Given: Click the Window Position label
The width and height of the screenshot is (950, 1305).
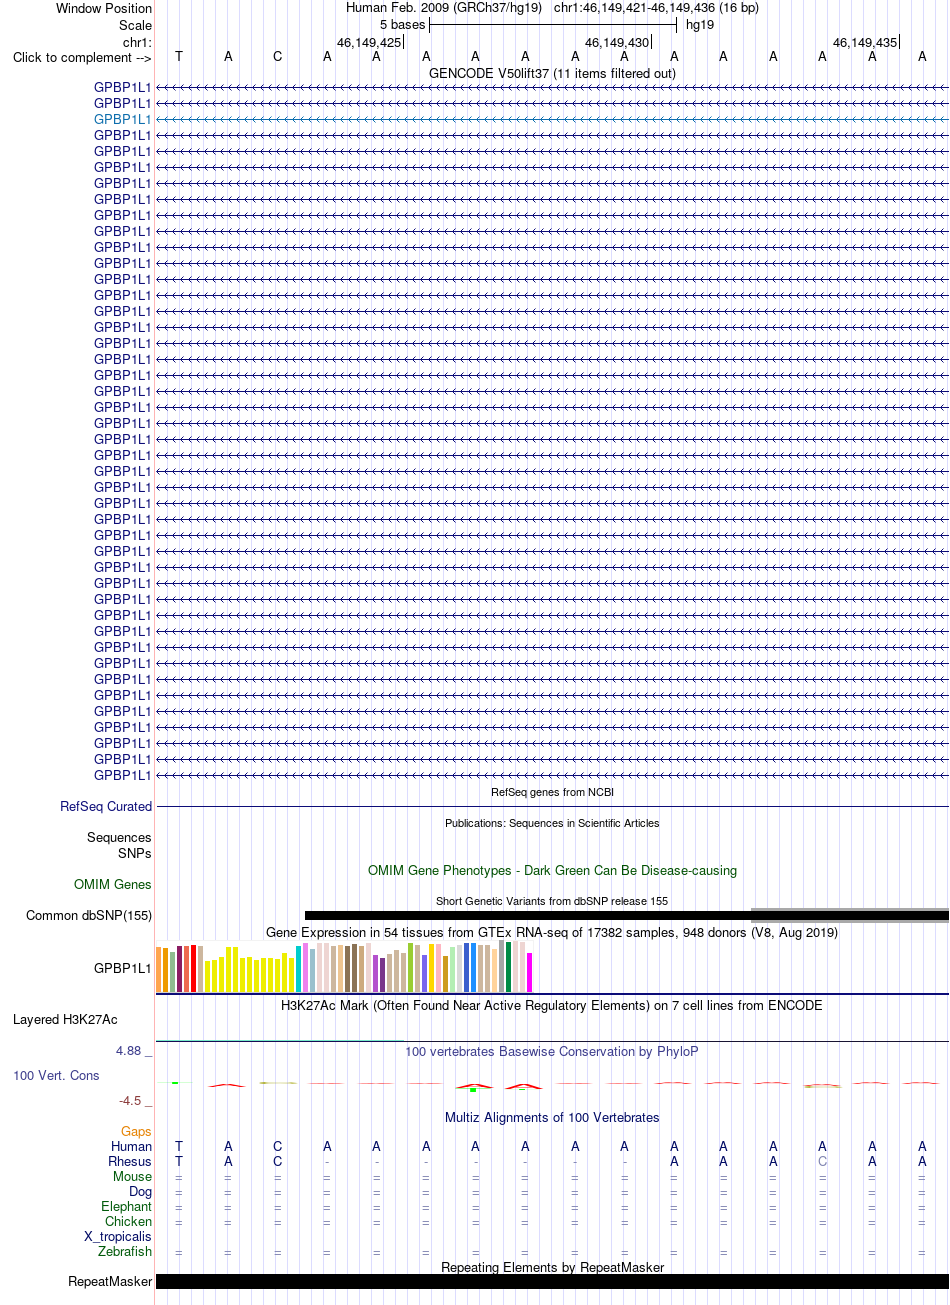Looking at the screenshot, I should coord(104,8).
